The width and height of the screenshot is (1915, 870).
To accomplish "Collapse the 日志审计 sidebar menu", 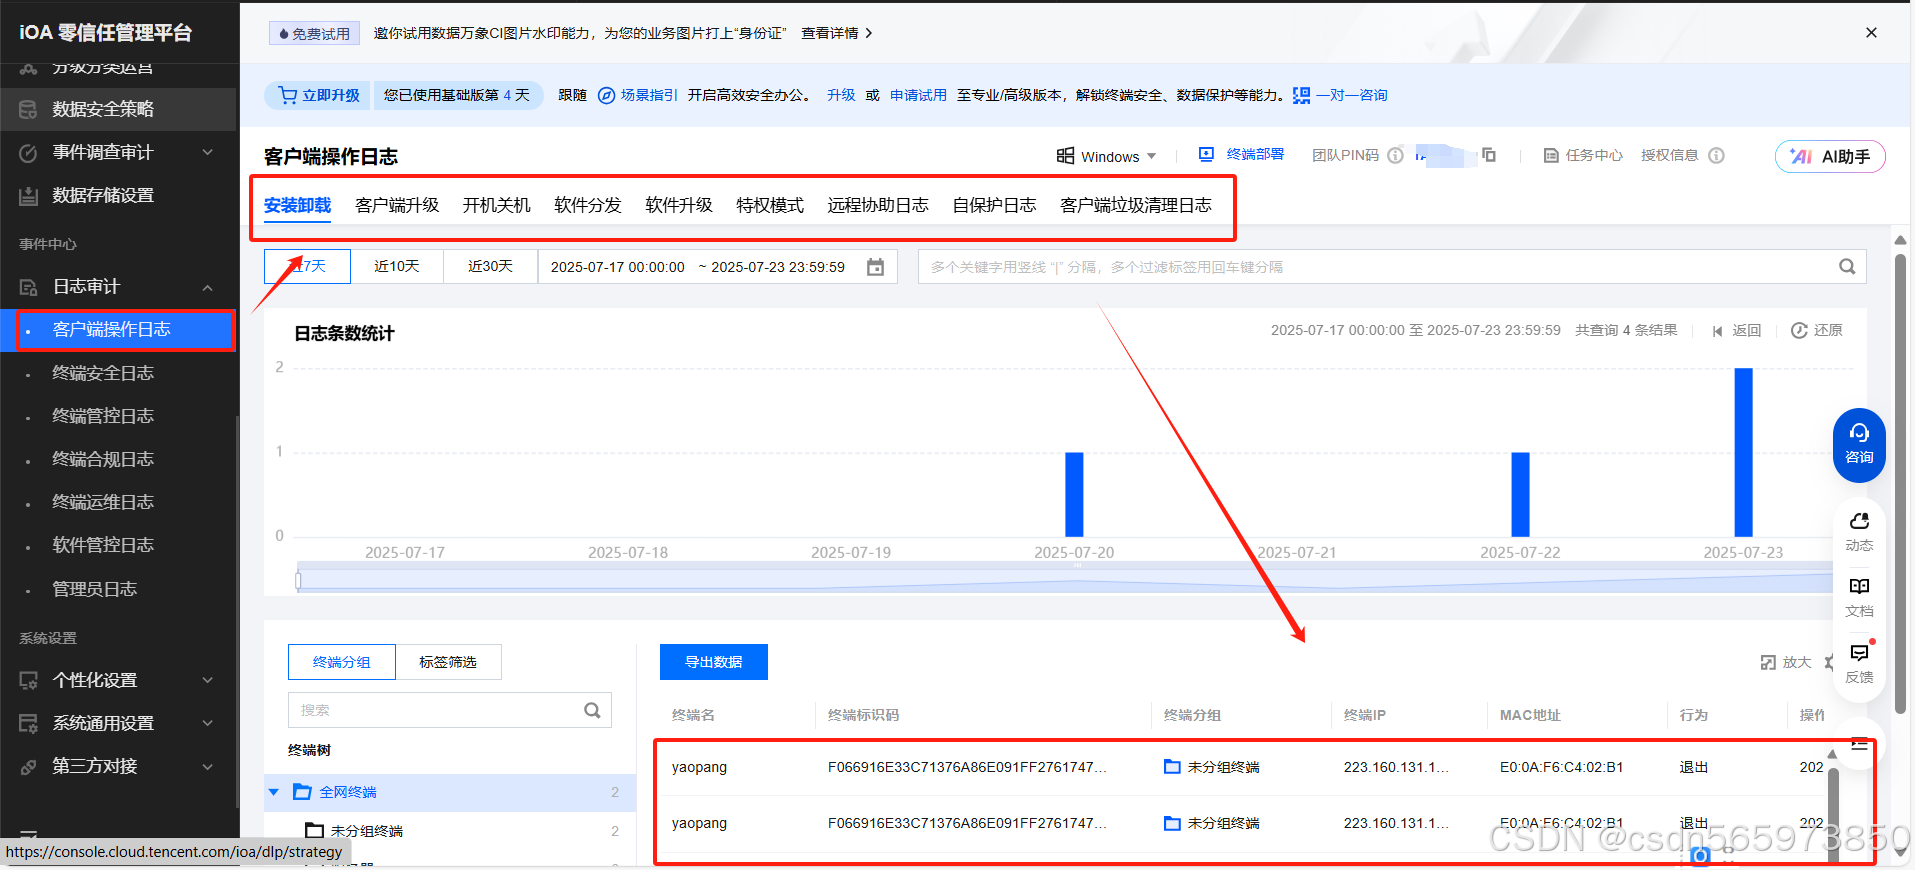I will coord(118,287).
